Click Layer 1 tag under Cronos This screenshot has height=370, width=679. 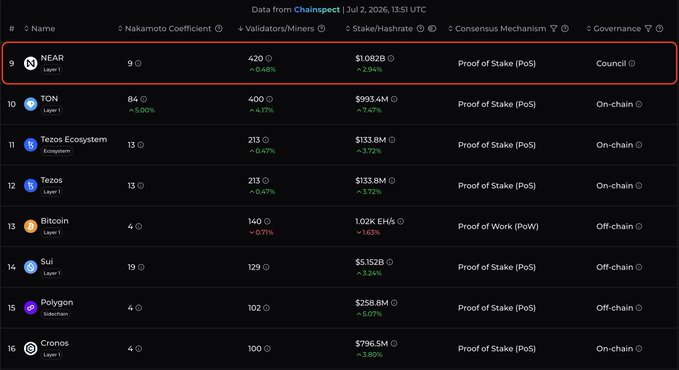(52, 354)
